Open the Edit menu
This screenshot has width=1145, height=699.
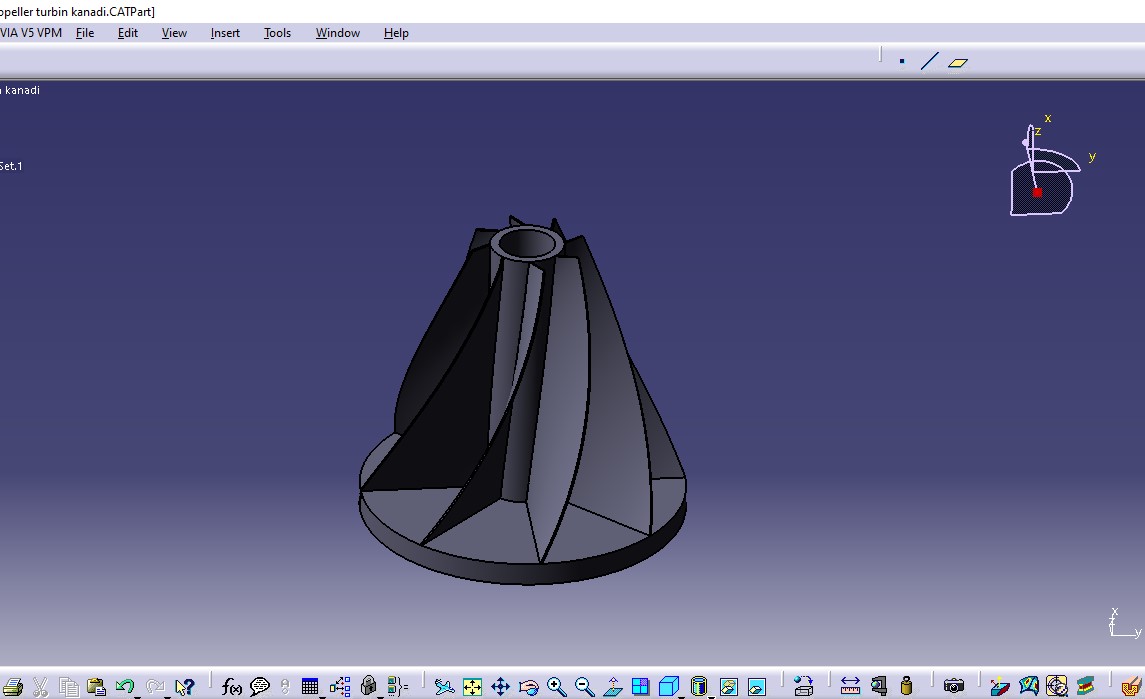coord(128,33)
